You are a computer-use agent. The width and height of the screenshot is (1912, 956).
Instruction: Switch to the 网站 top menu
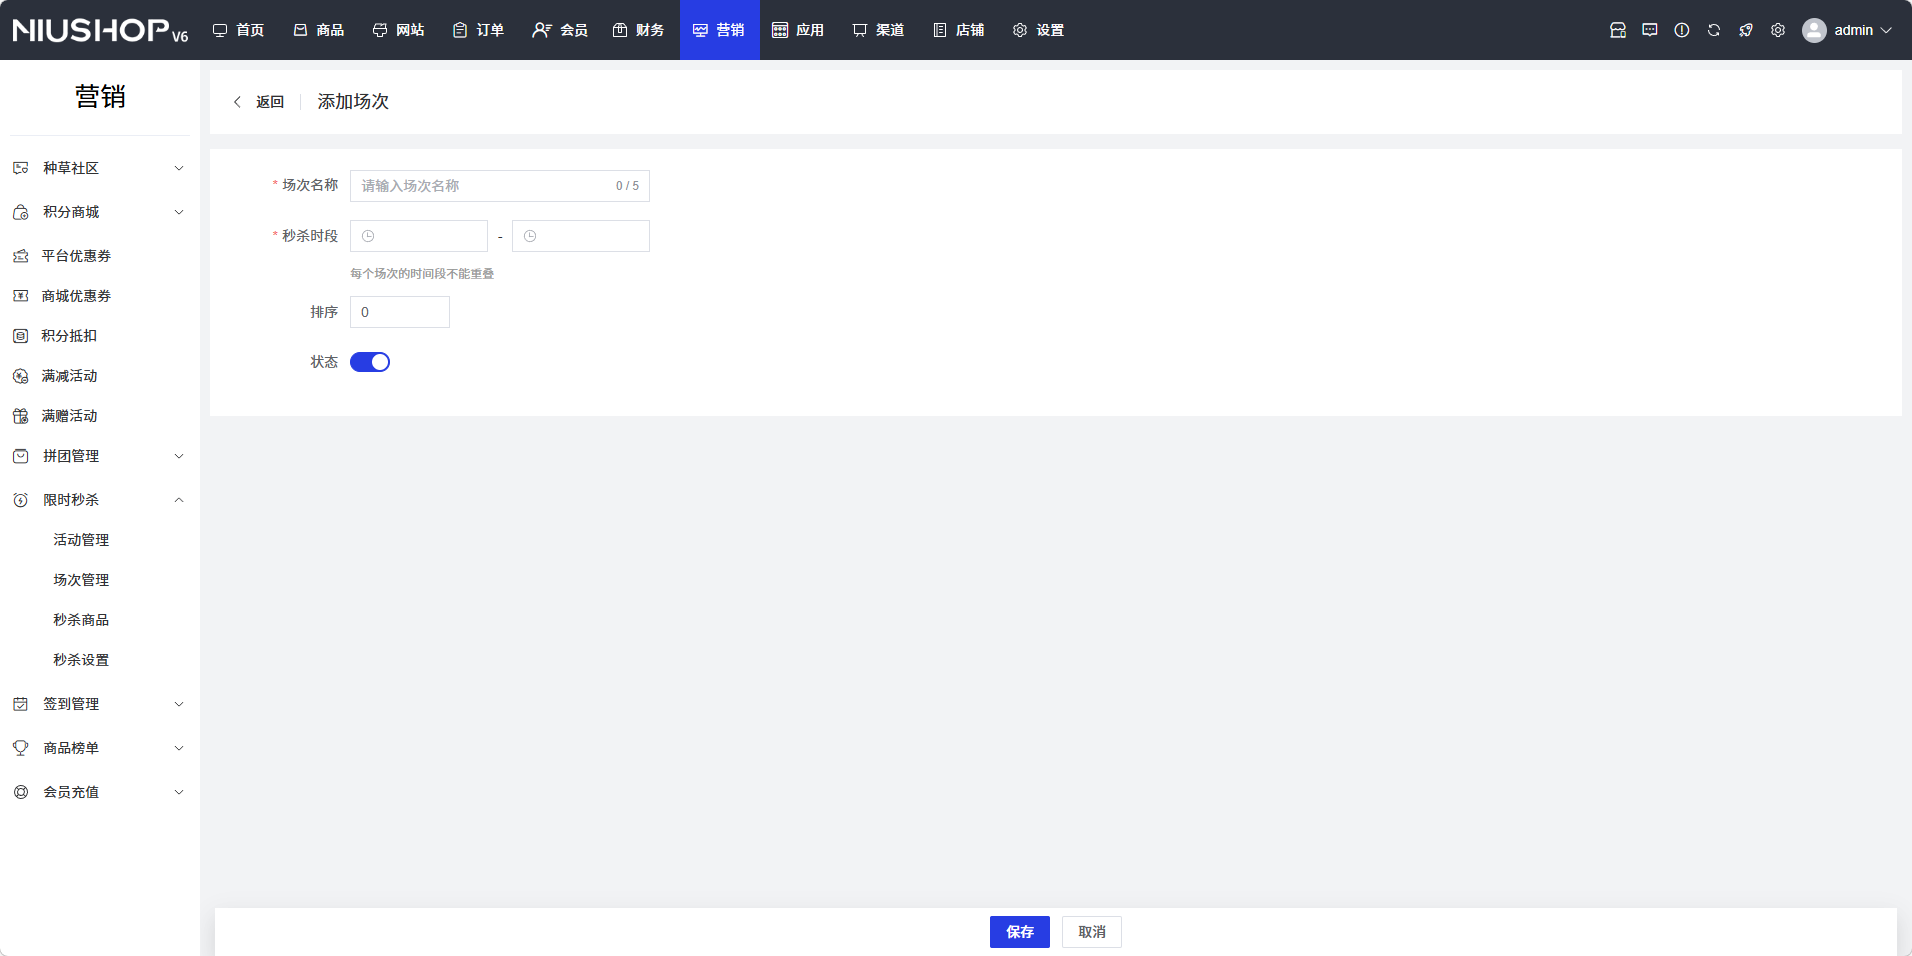click(399, 30)
